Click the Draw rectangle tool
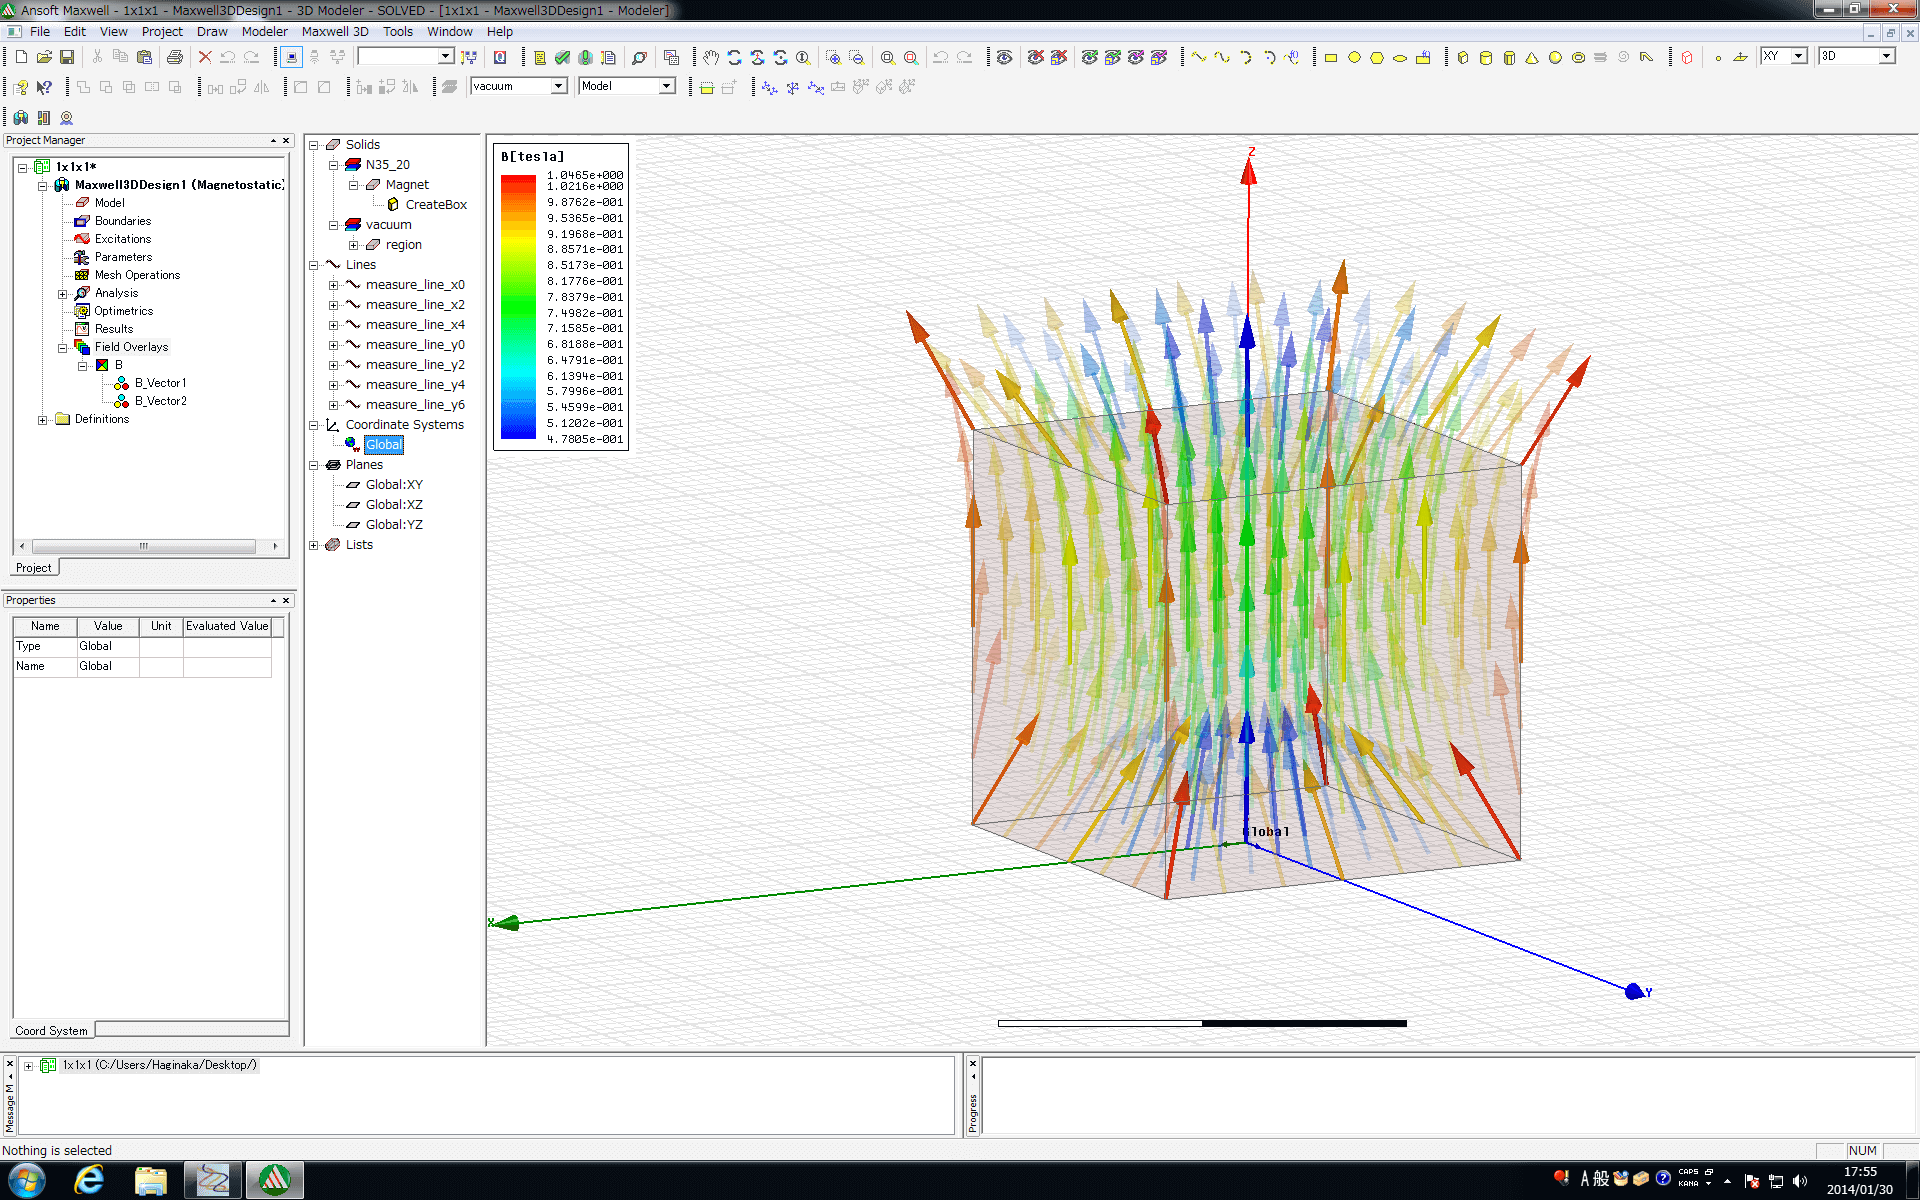 (1331, 57)
